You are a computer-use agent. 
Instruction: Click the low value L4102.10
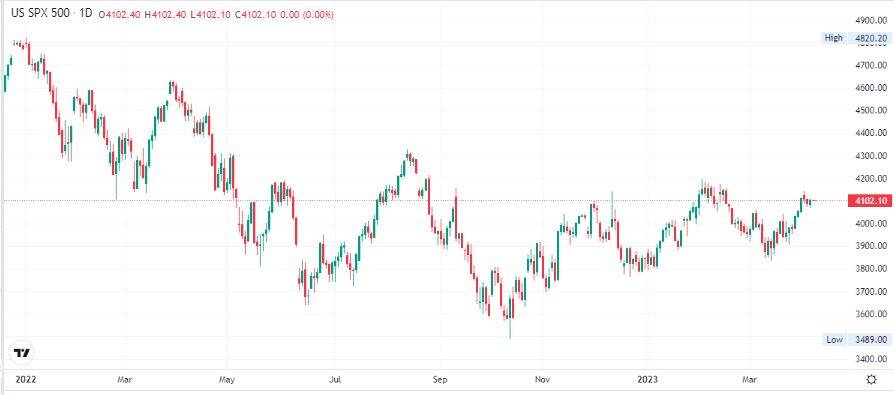click(211, 15)
